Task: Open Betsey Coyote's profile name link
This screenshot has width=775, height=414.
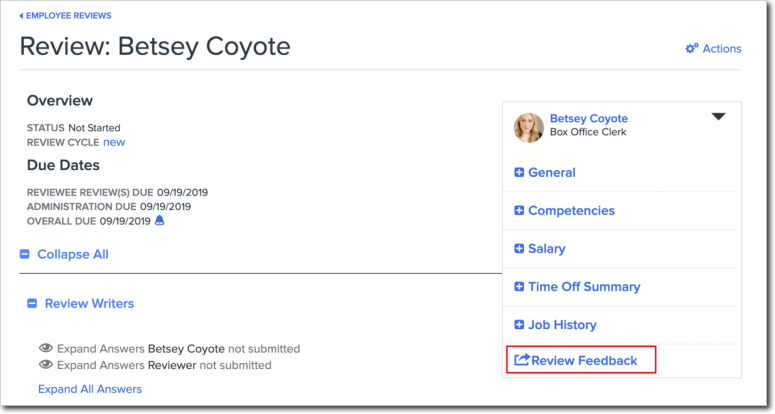Action: point(588,118)
